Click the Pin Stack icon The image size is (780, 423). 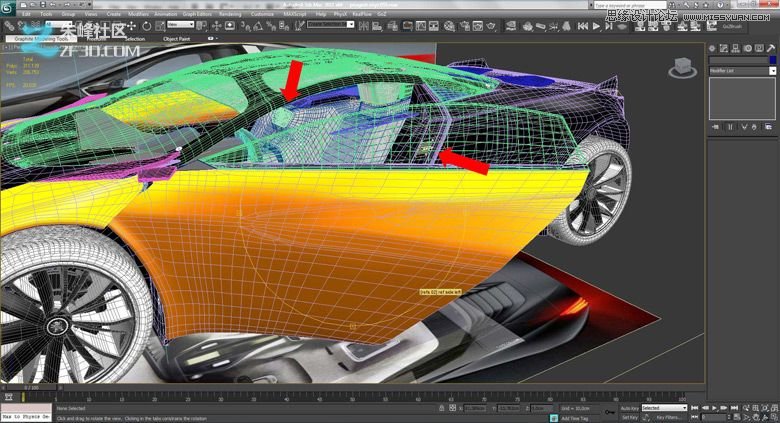tap(716, 127)
